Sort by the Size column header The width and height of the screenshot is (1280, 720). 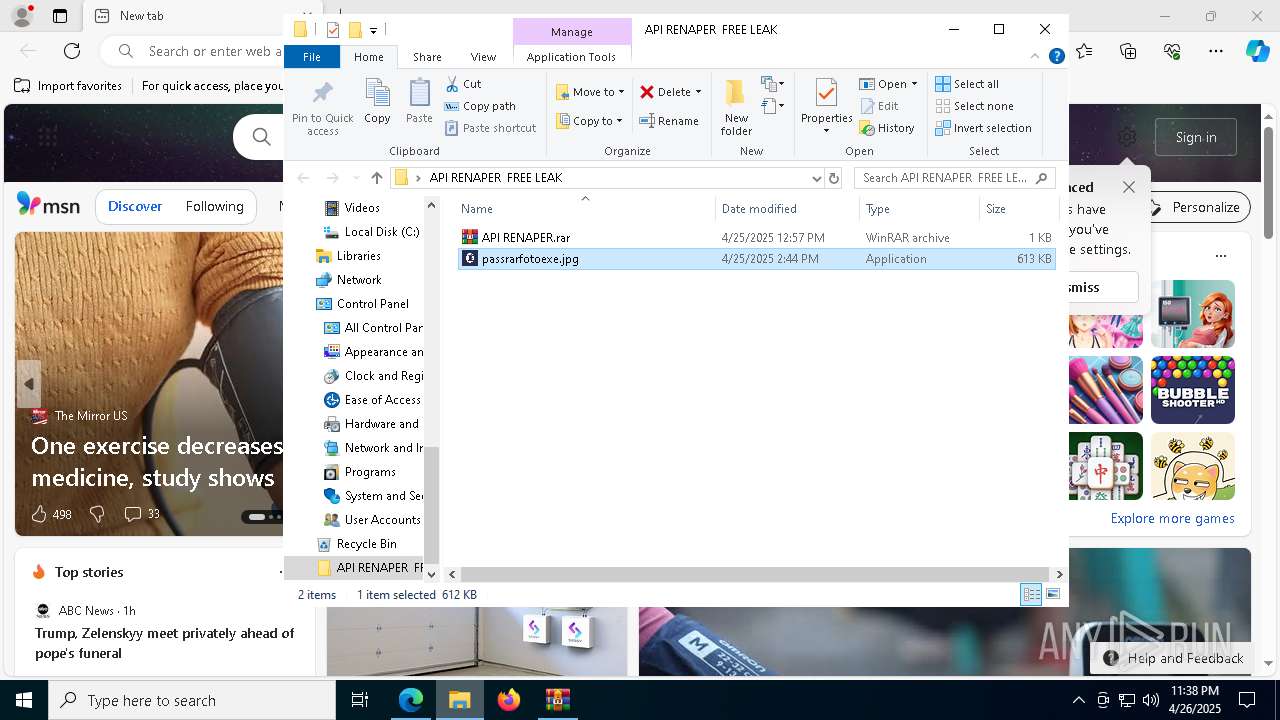coord(1018,209)
